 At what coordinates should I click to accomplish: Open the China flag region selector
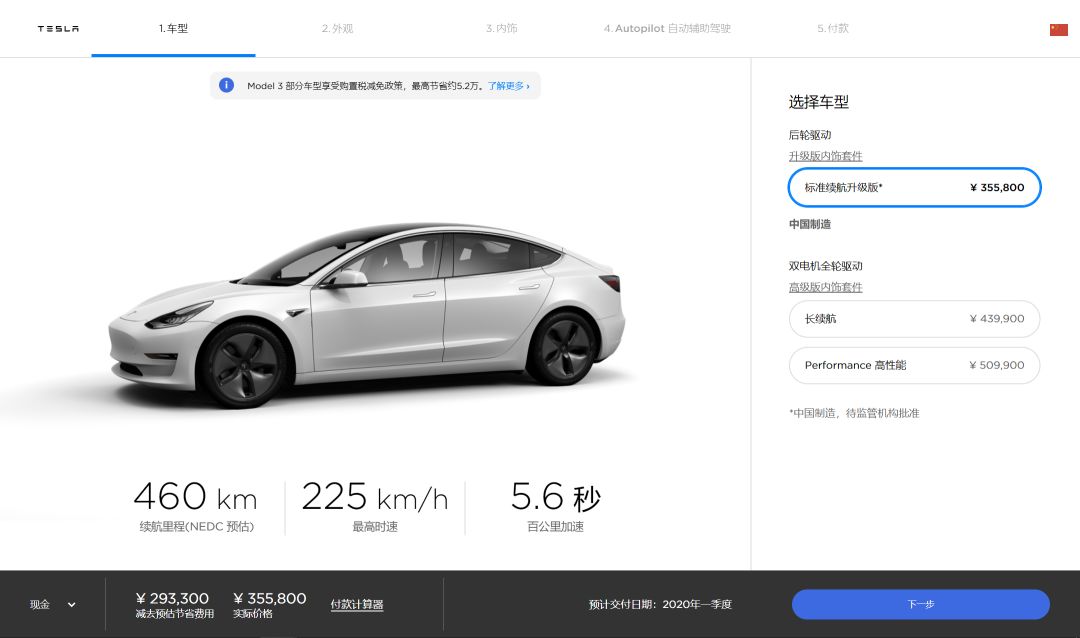coord(1058,30)
